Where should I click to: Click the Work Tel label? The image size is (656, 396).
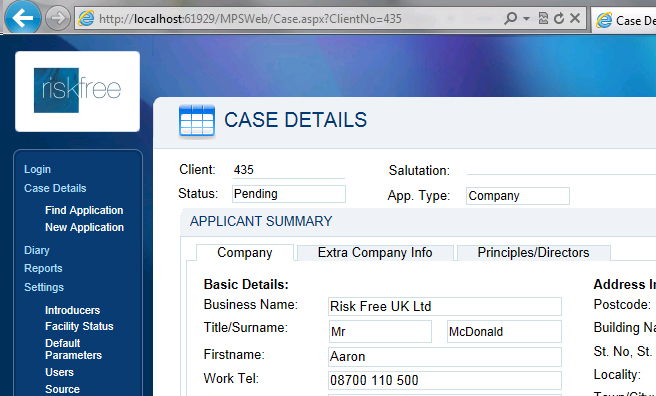[231, 378]
